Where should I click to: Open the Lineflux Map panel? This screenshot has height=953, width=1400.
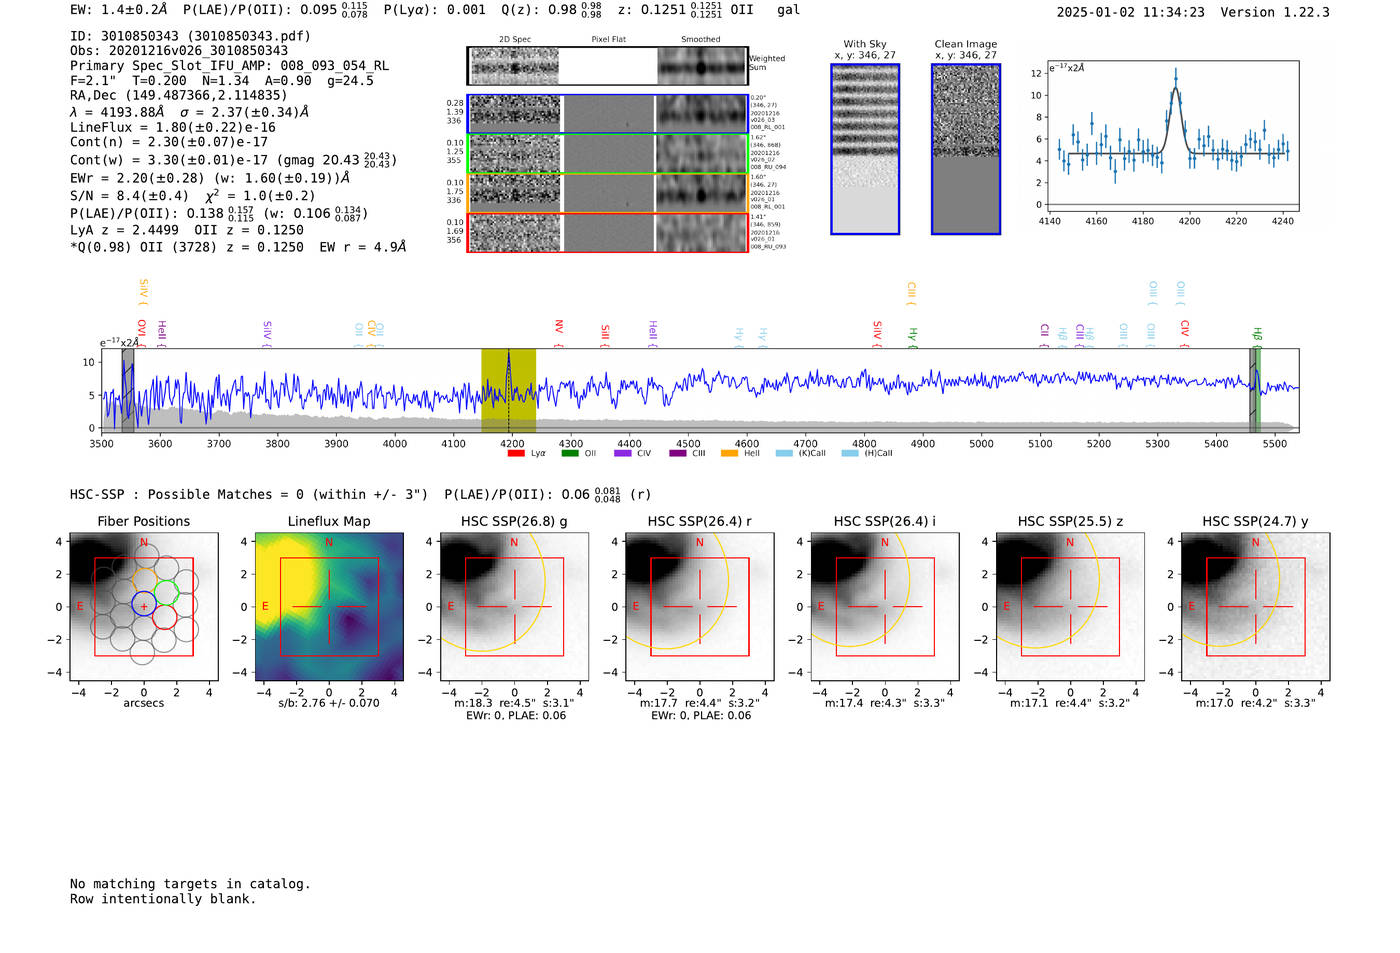coord(329,607)
